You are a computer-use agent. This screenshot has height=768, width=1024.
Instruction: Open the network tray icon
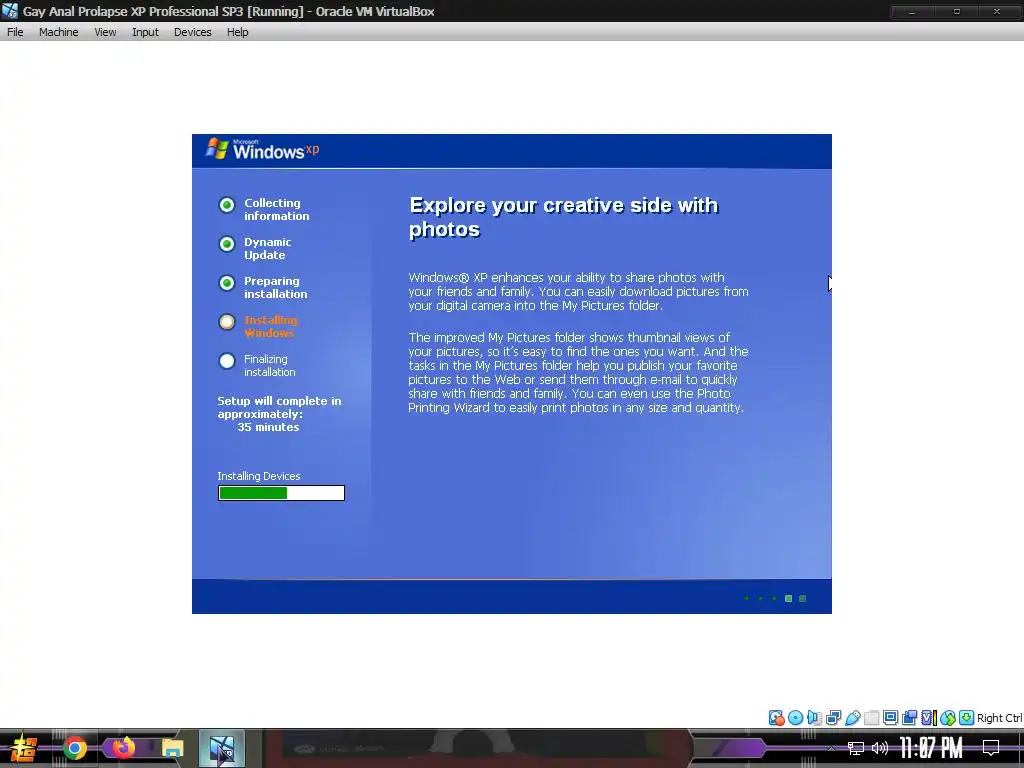pos(856,748)
